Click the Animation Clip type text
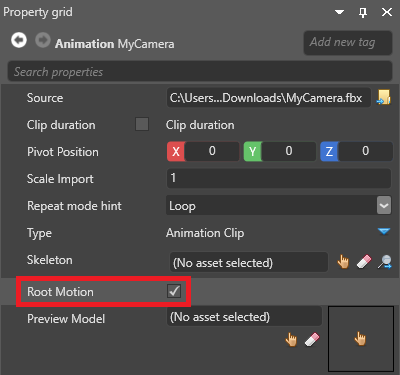Image resolution: width=400 pixels, height=375 pixels. tap(205, 233)
